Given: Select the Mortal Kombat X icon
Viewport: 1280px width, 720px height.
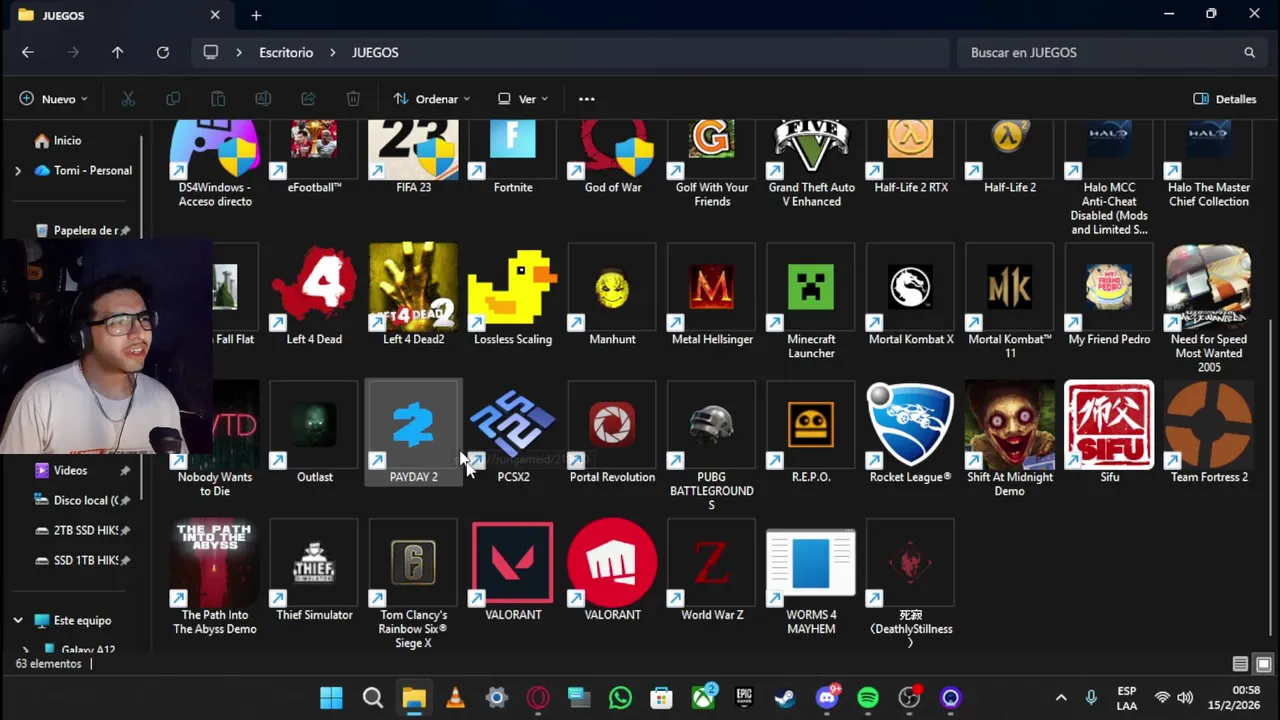Looking at the screenshot, I should click(910, 287).
